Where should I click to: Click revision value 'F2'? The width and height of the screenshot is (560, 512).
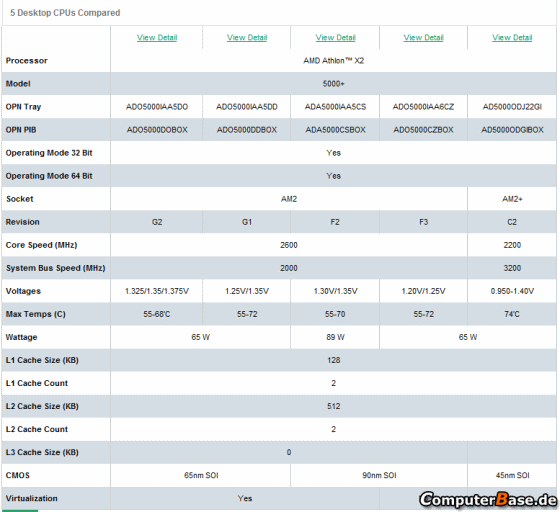point(335,222)
